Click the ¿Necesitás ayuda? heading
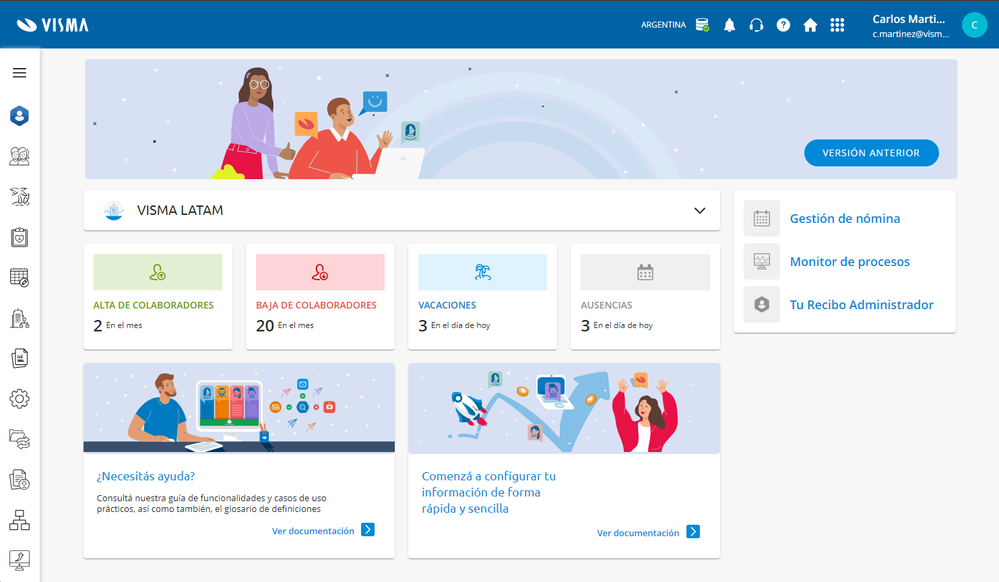Image resolution: width=999 pixels, height=582 pixels. pyautogui.click(x=146, y=476)
